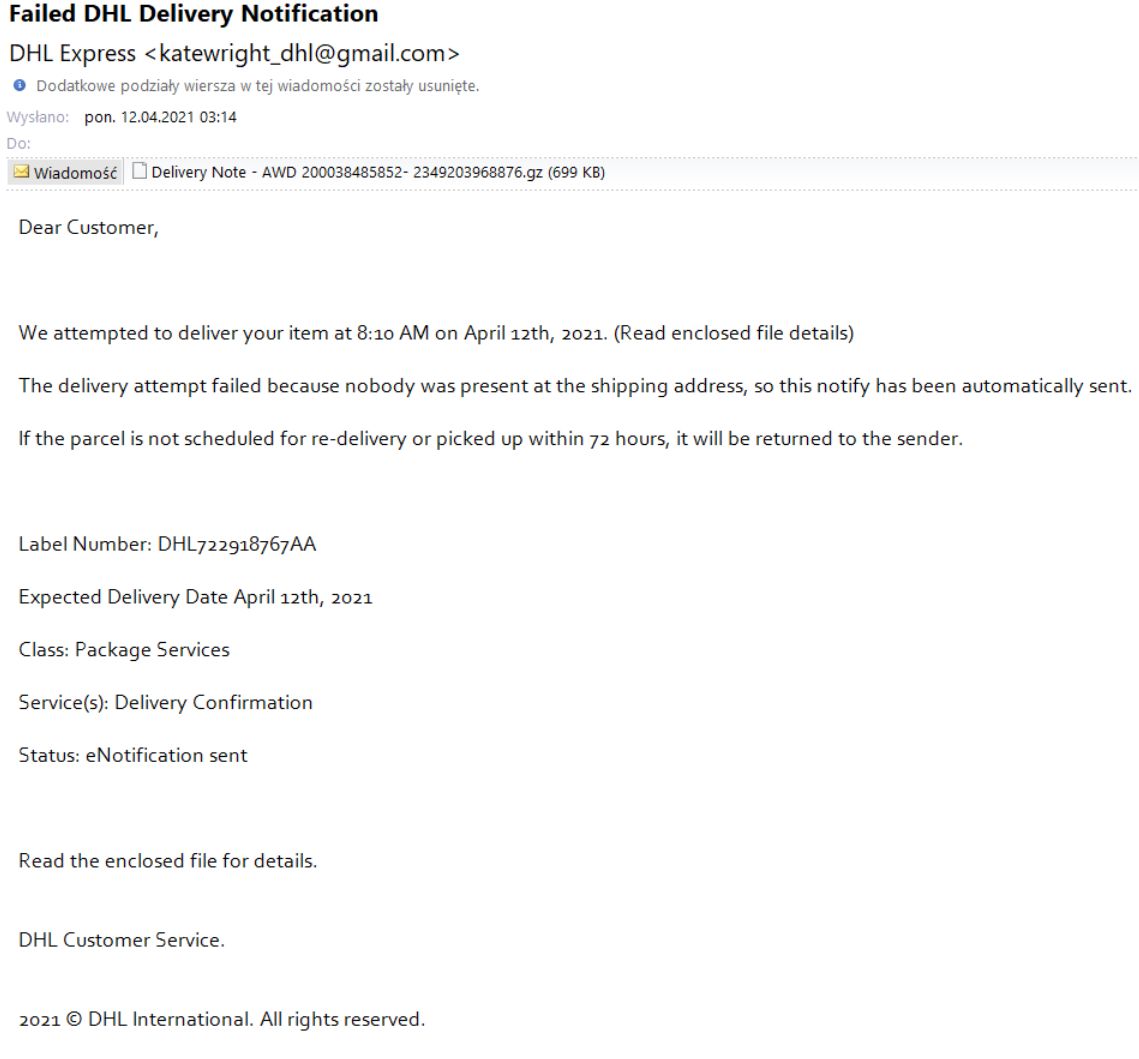Screen dimensions: 1139x1059
Task: Click the Expected Delivery Date line
Action: point(195,598)
